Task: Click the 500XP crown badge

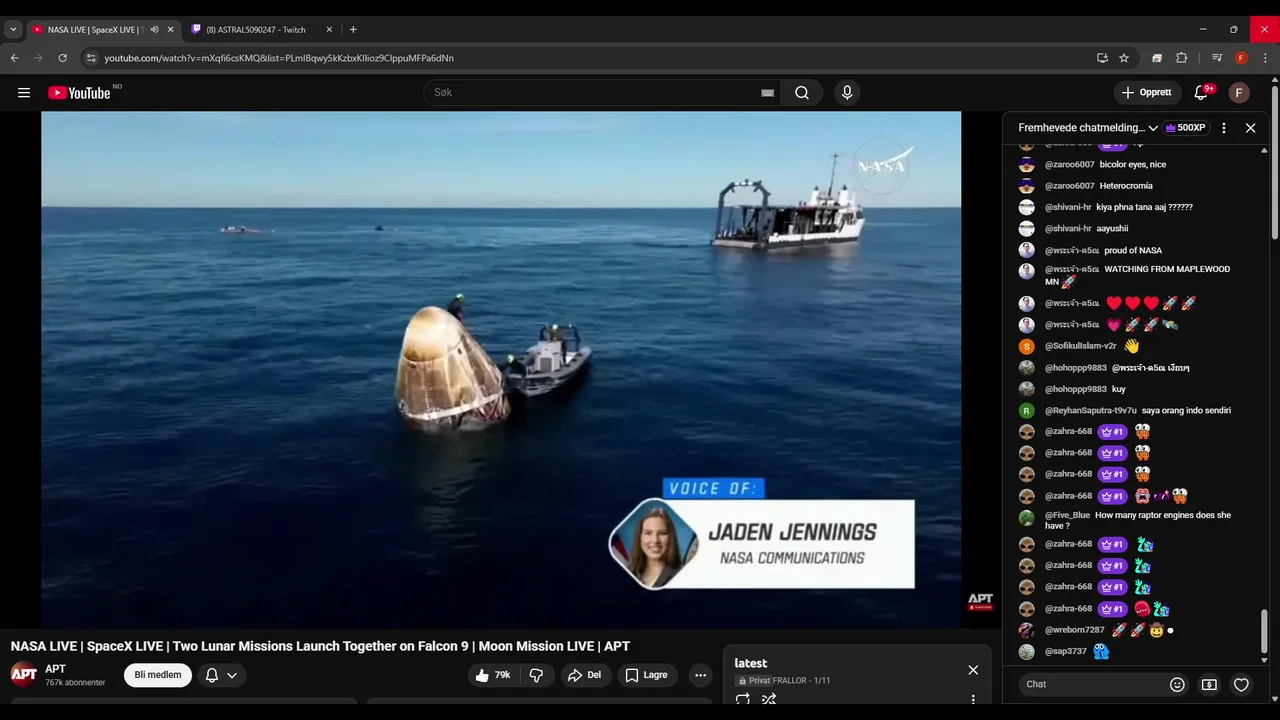Action: pos(1185,128)
